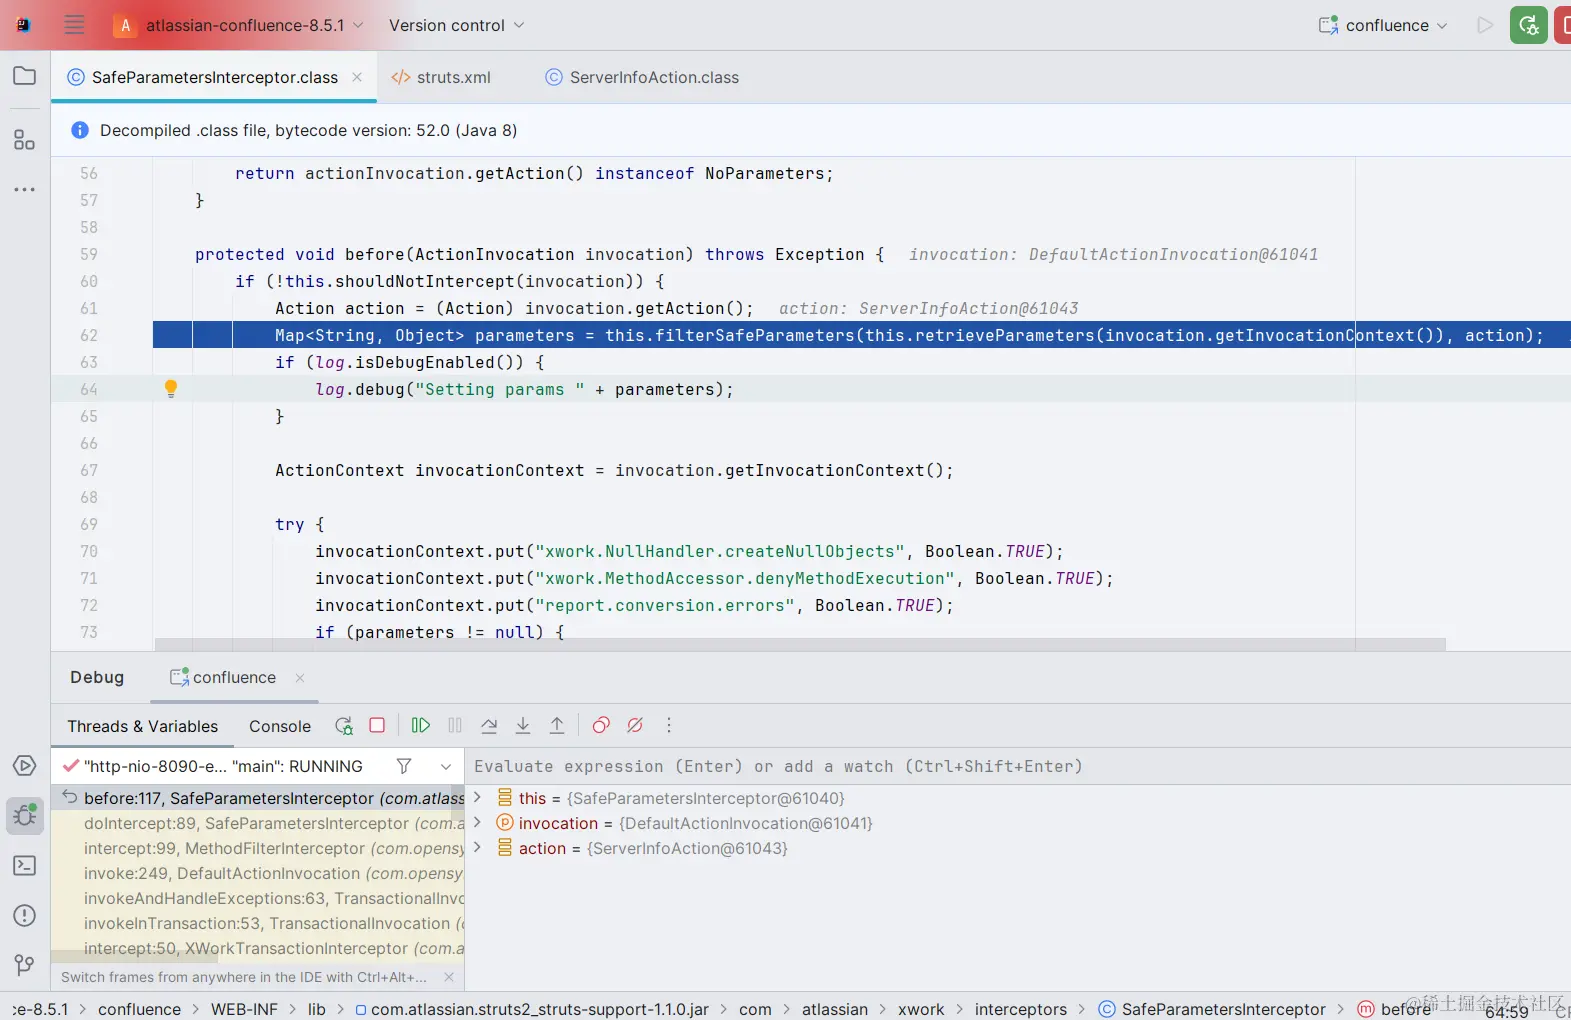Click the struts-support jar breadcrumb

(531, 1009)
